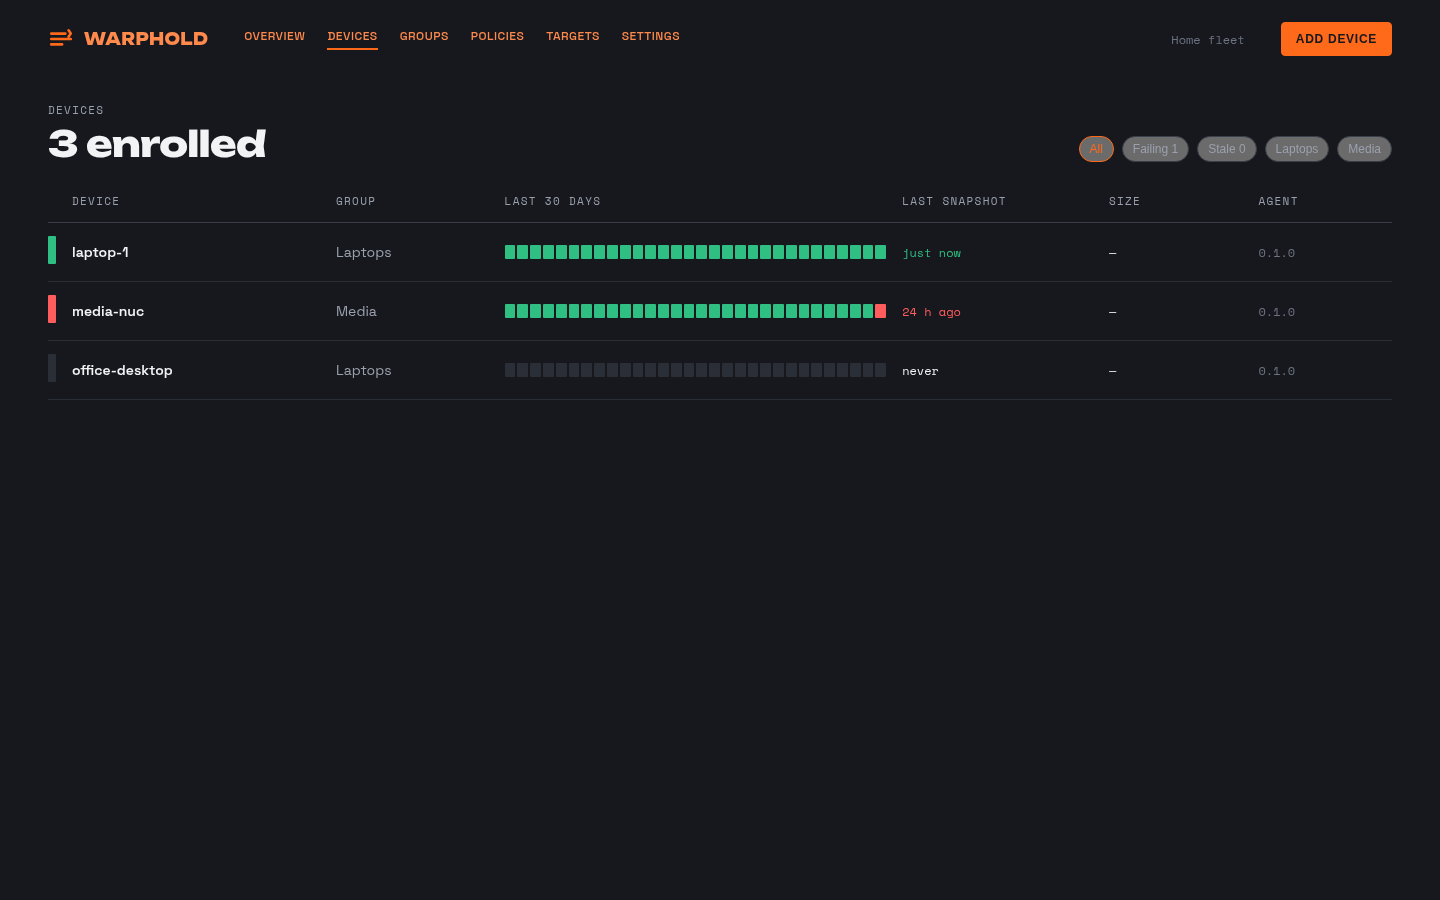Open the media-nuc device
The image size is (1440, 900).
720,311
